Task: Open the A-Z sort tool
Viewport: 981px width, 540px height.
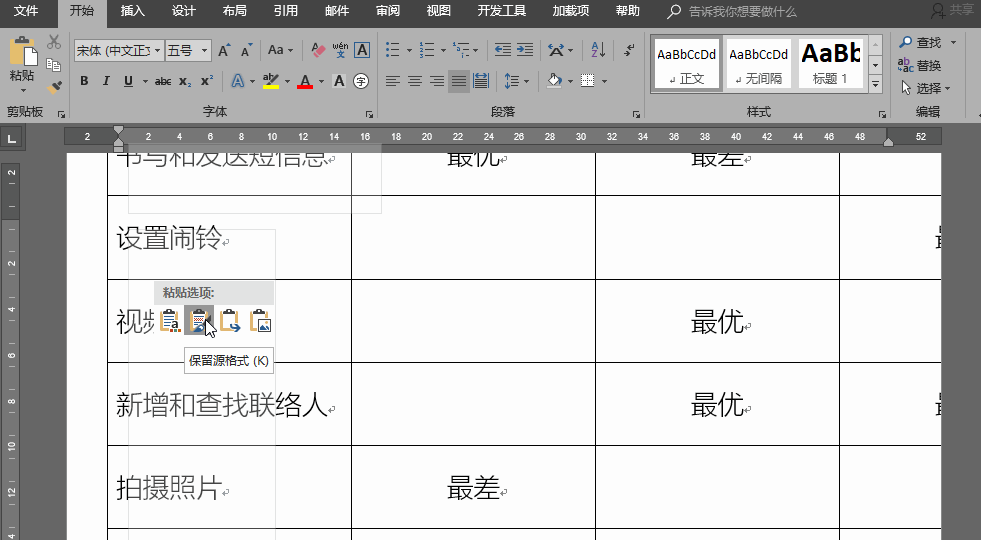Action: pyautogui.click(x=598, y=50)
